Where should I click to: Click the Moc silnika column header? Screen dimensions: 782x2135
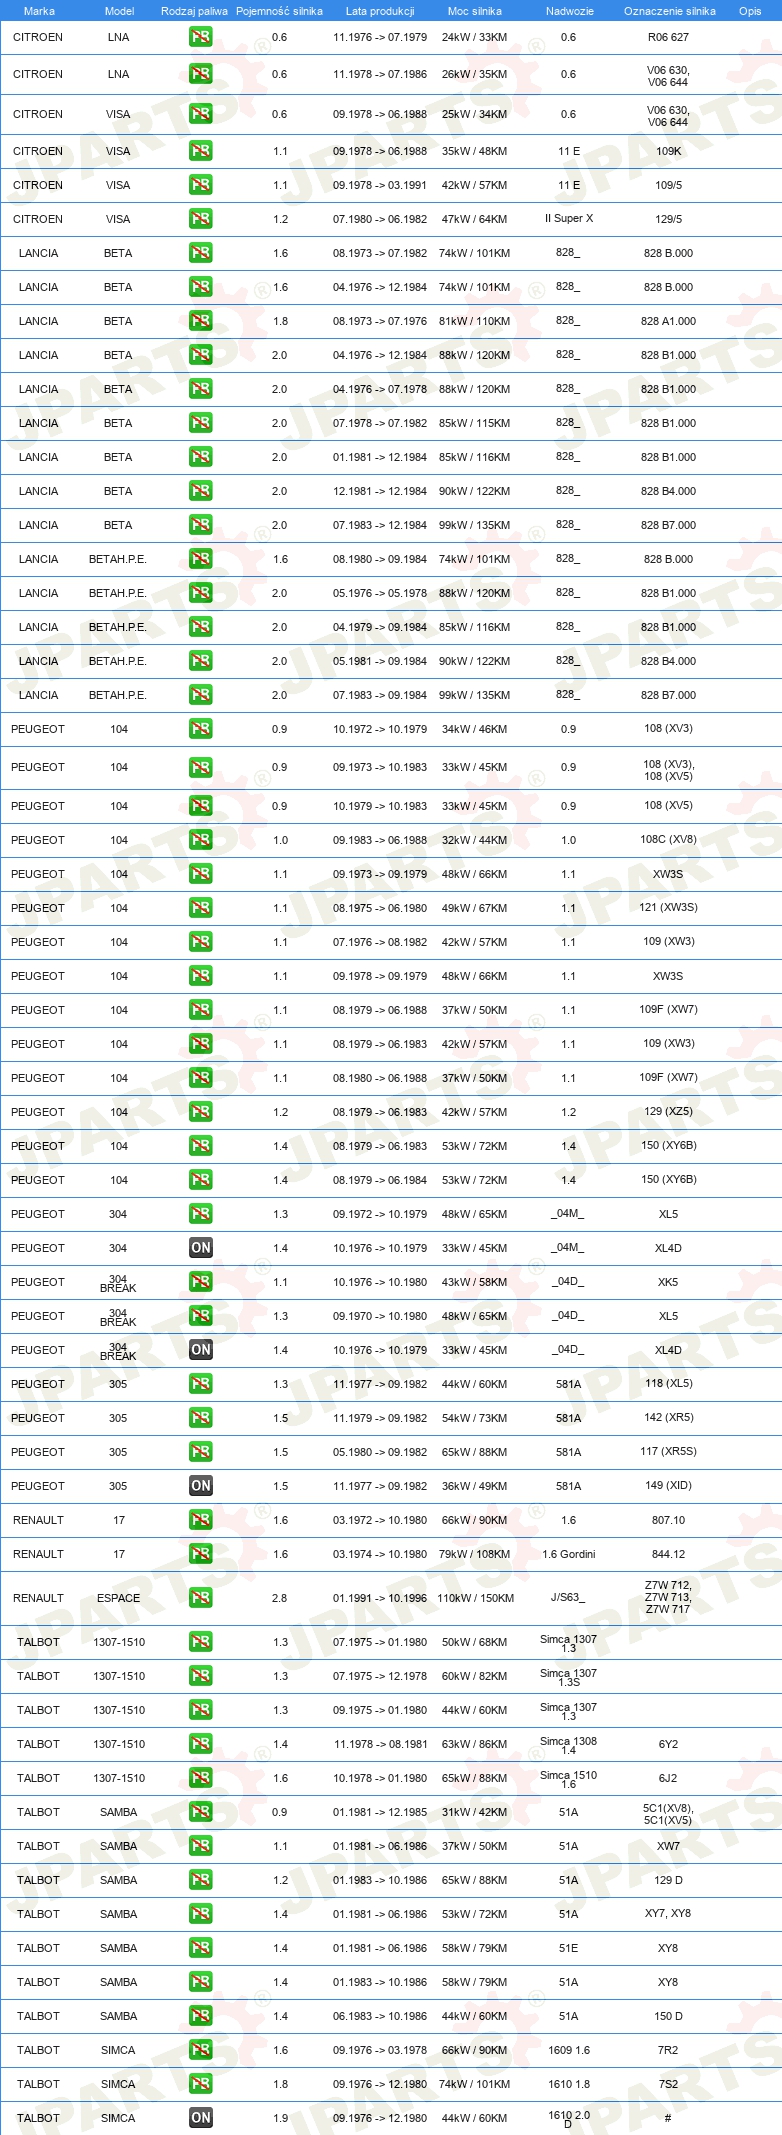coord(475,11)
